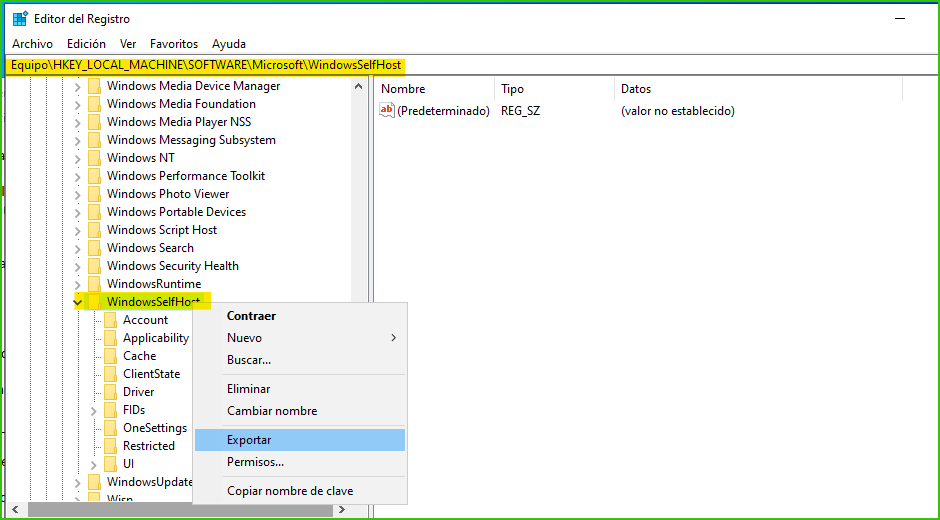This screenshot has width=940, height=520.
Task: Open the Favoritos menu
Action: tap(174, 44)
